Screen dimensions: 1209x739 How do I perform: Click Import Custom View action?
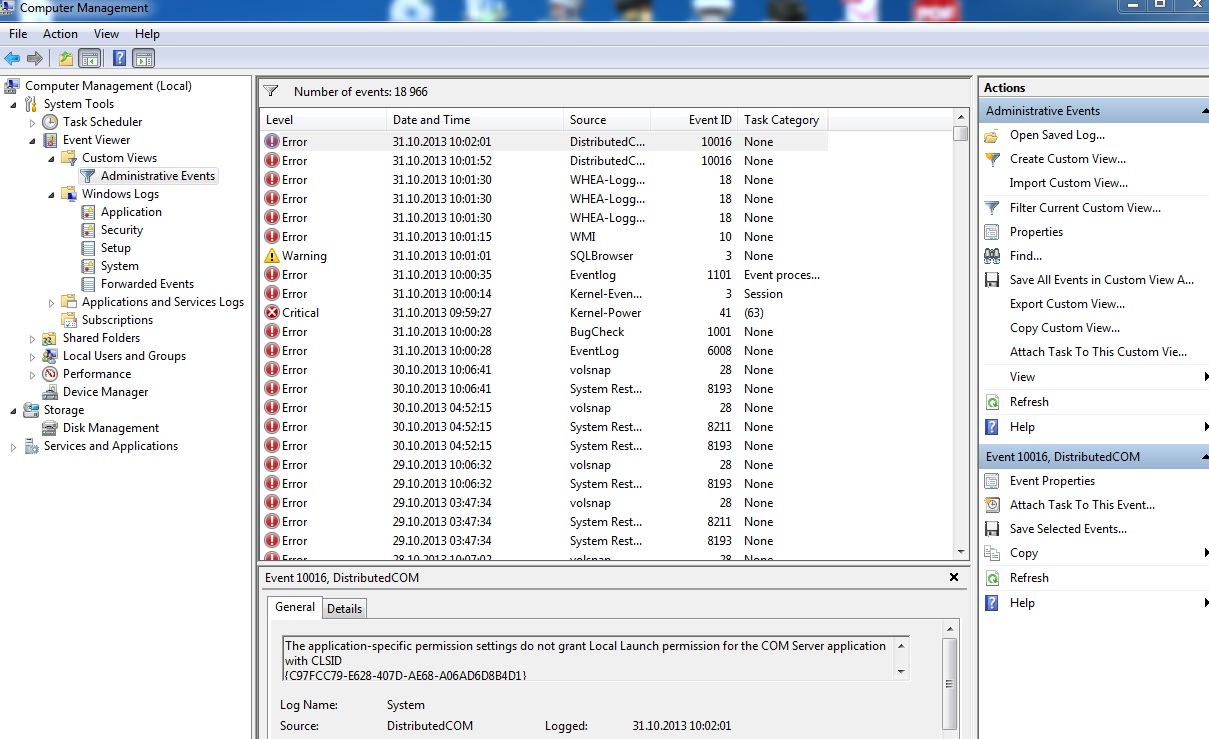1068,183
